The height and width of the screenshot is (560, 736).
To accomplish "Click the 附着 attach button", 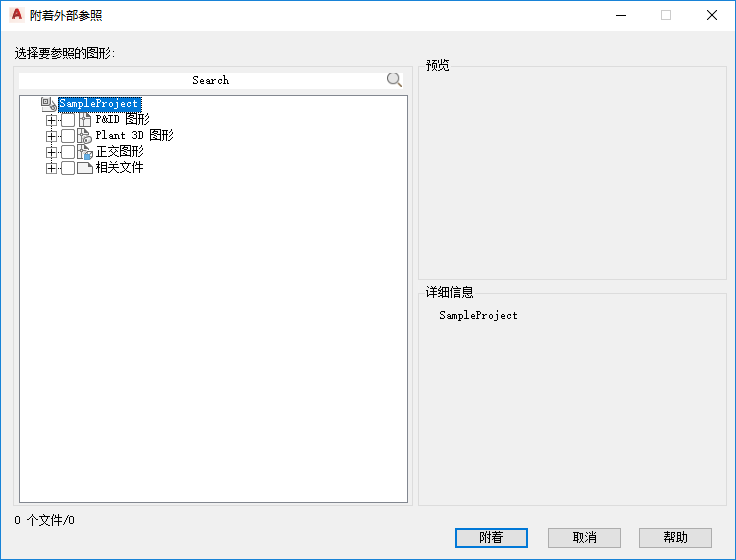I will coord(491,537).
